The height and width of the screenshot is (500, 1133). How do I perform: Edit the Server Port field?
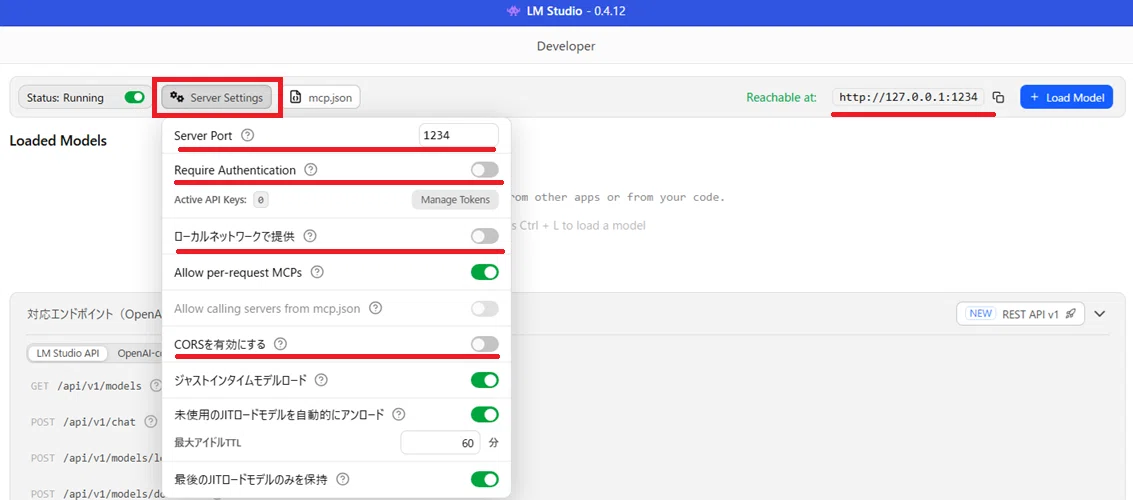458,135
